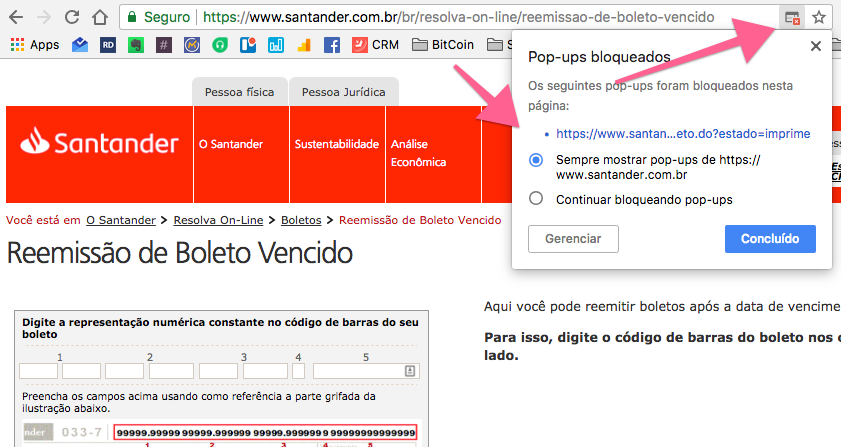Click the virtual keyboard icon in field 5
Image resolution: width=841 pixels, height=447 pixels.
(410, 371)
